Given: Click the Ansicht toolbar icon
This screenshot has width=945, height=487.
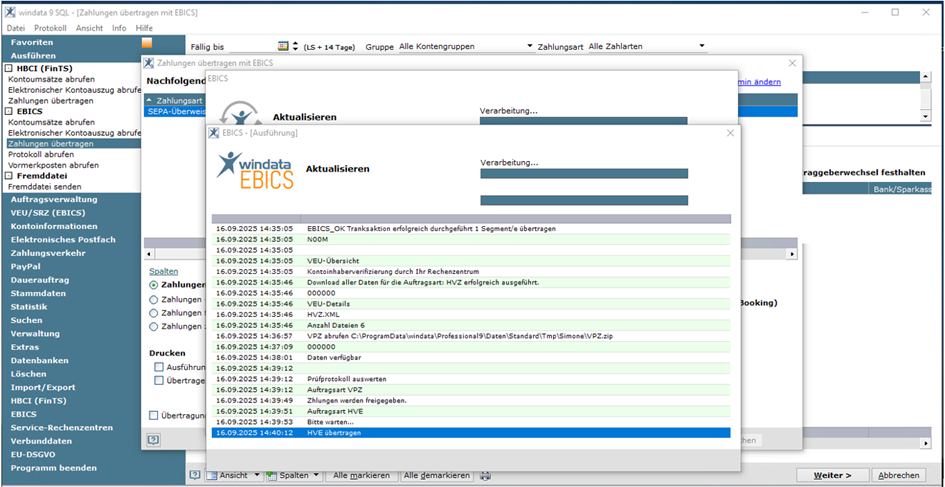Looking at the screenshot, I should 212,475.
